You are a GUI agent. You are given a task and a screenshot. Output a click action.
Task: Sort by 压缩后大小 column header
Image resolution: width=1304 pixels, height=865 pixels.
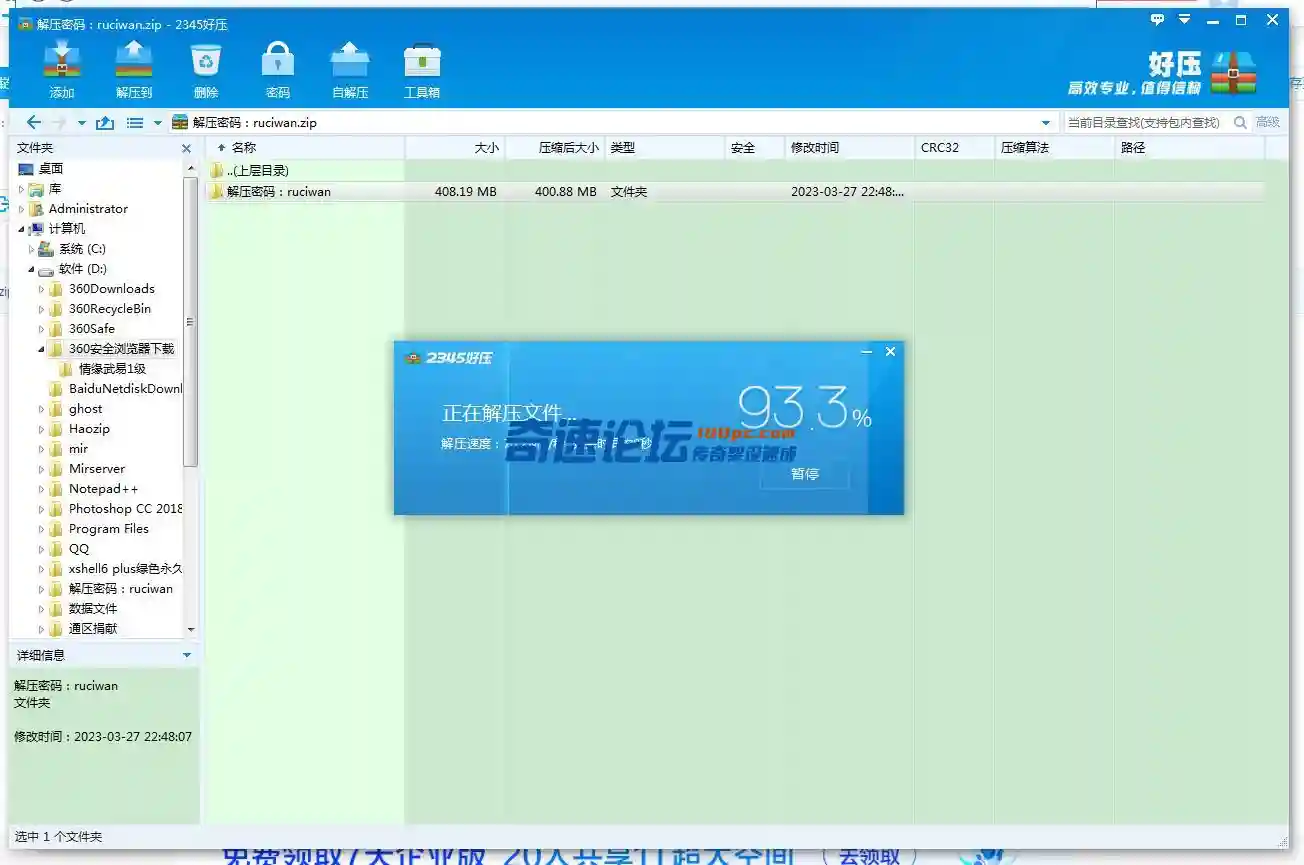(555, 148)
